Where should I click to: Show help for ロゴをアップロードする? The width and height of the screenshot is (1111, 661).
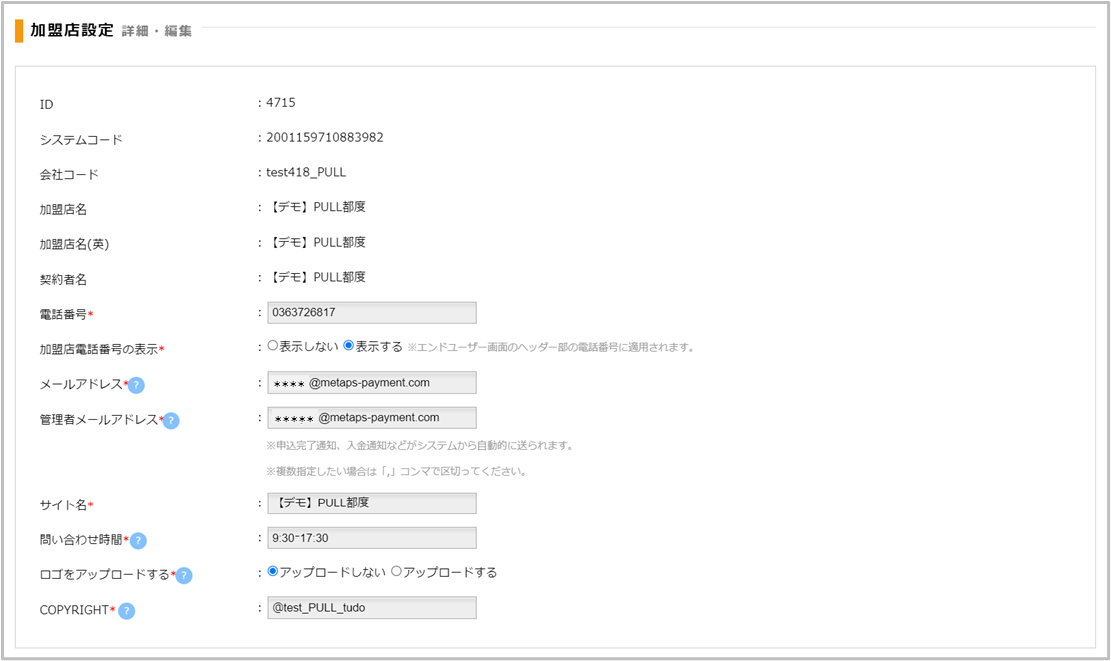[x=184, y=576]
